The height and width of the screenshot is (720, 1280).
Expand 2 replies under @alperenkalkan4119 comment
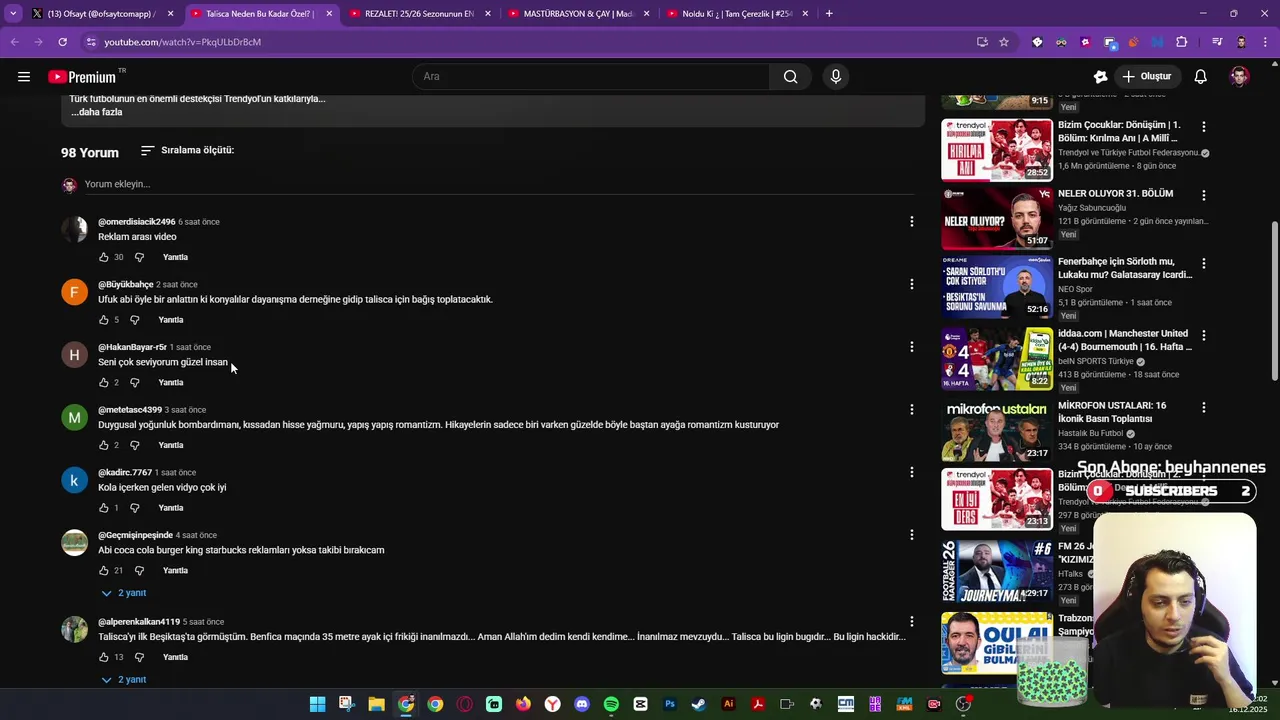pos(124,679)
